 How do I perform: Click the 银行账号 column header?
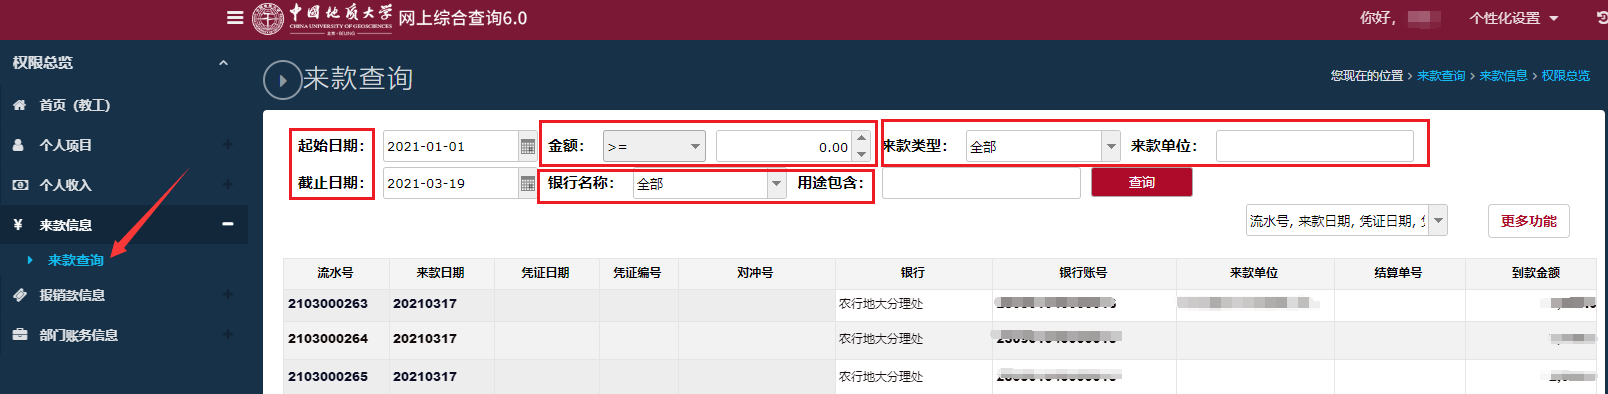1084,273
